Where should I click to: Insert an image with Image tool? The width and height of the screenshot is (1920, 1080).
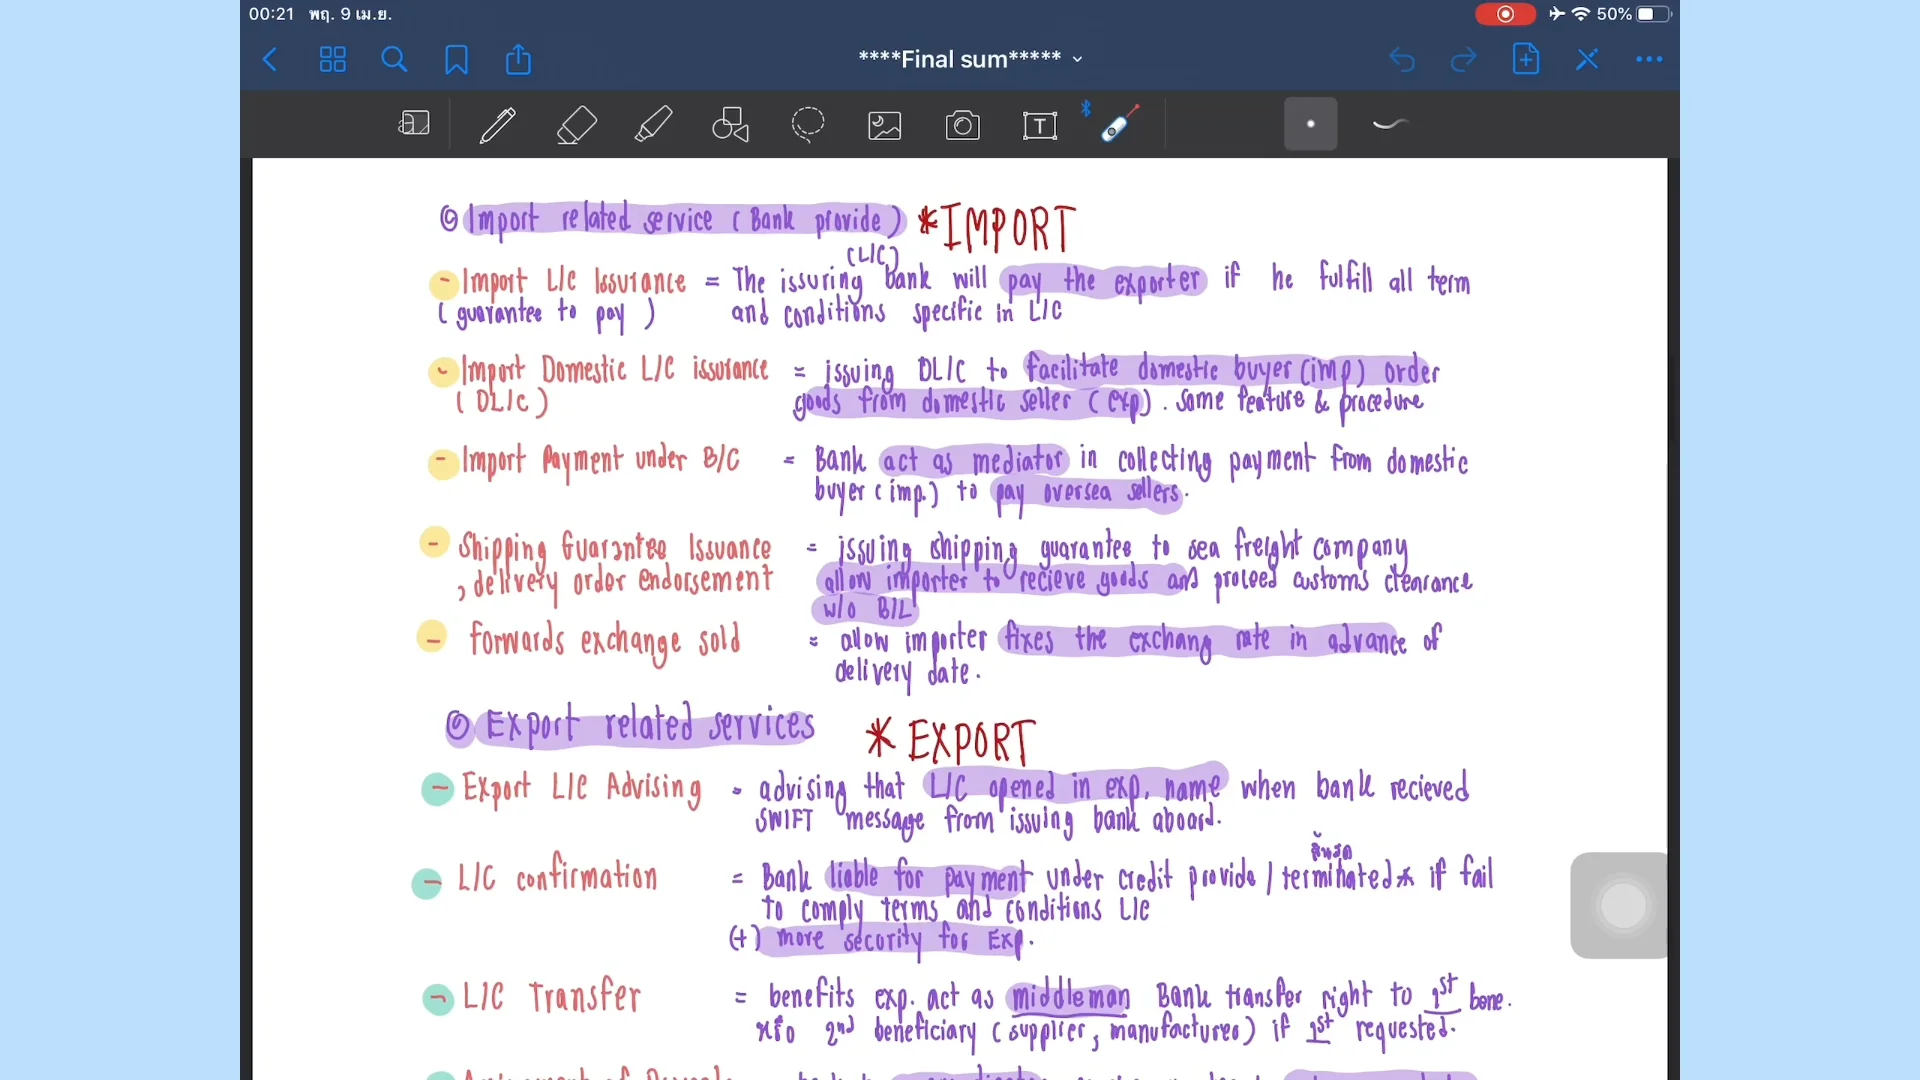tap(885, 125)
